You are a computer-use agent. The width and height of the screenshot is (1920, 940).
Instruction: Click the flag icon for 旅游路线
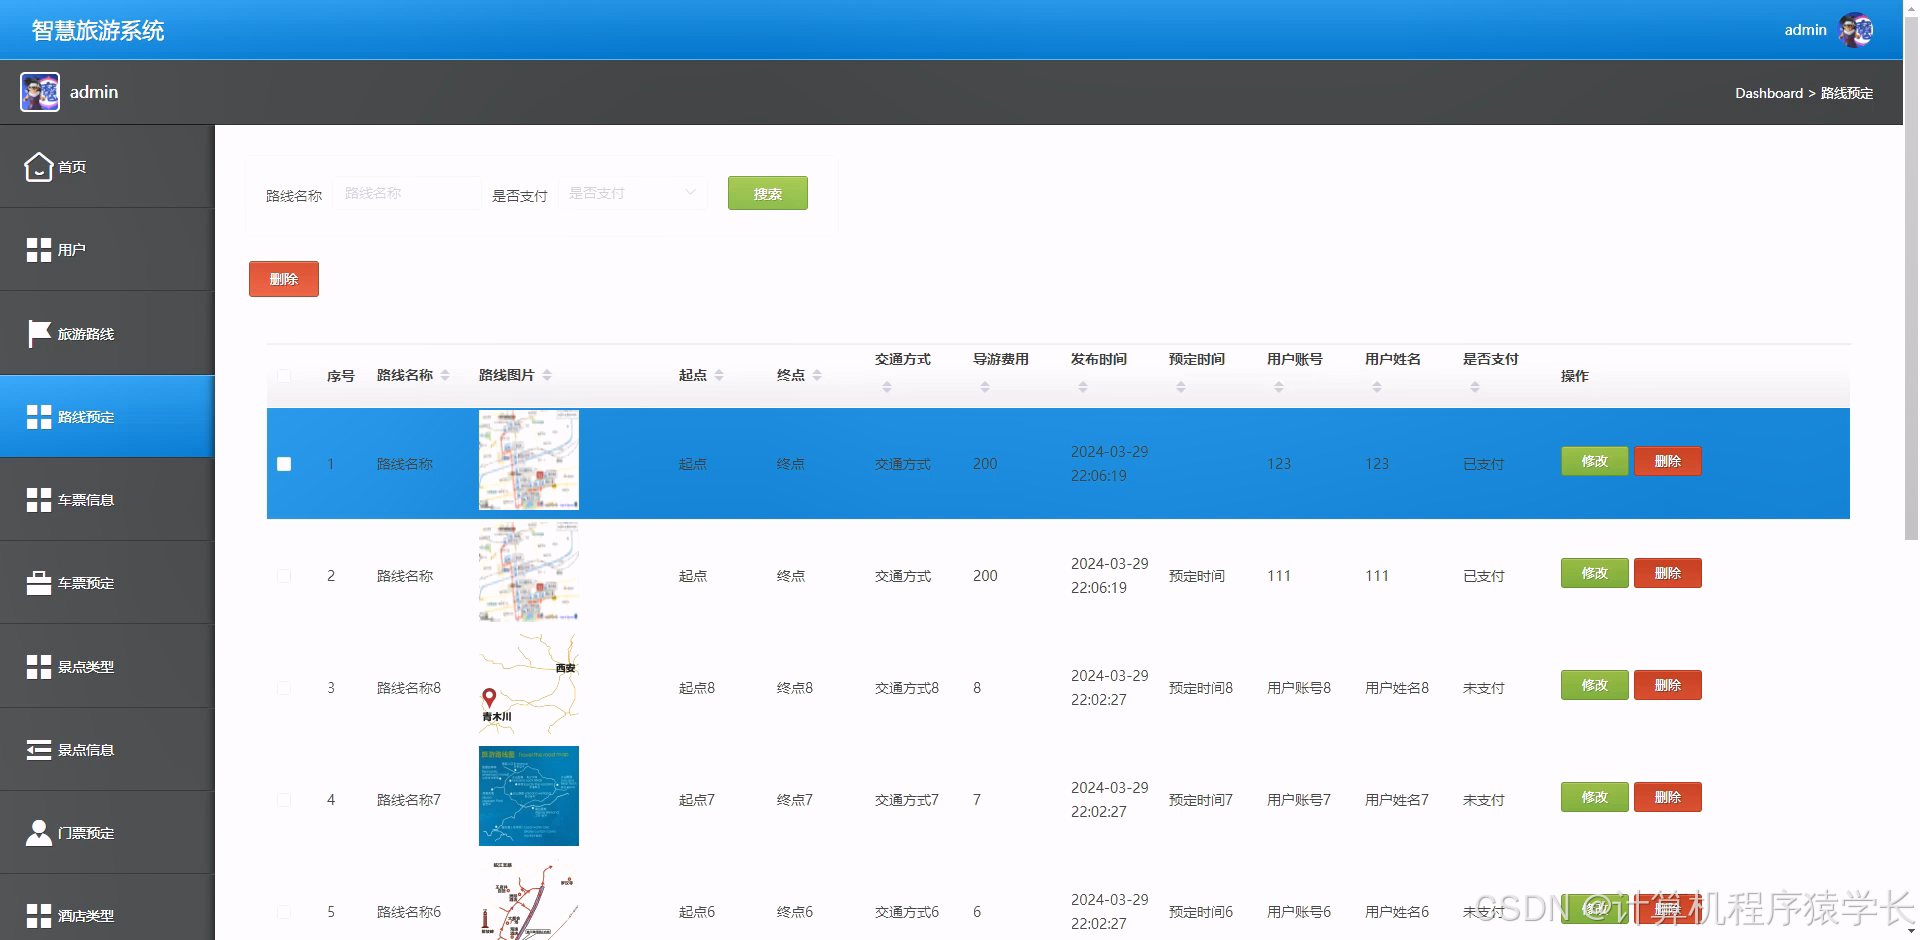38,333
